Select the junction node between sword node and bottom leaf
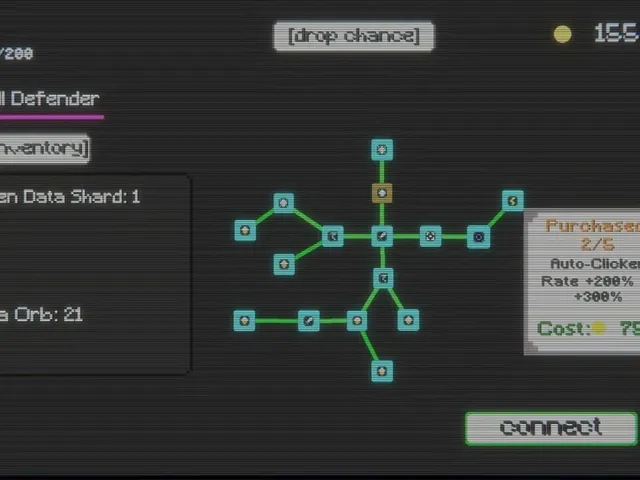 point(357,321)
